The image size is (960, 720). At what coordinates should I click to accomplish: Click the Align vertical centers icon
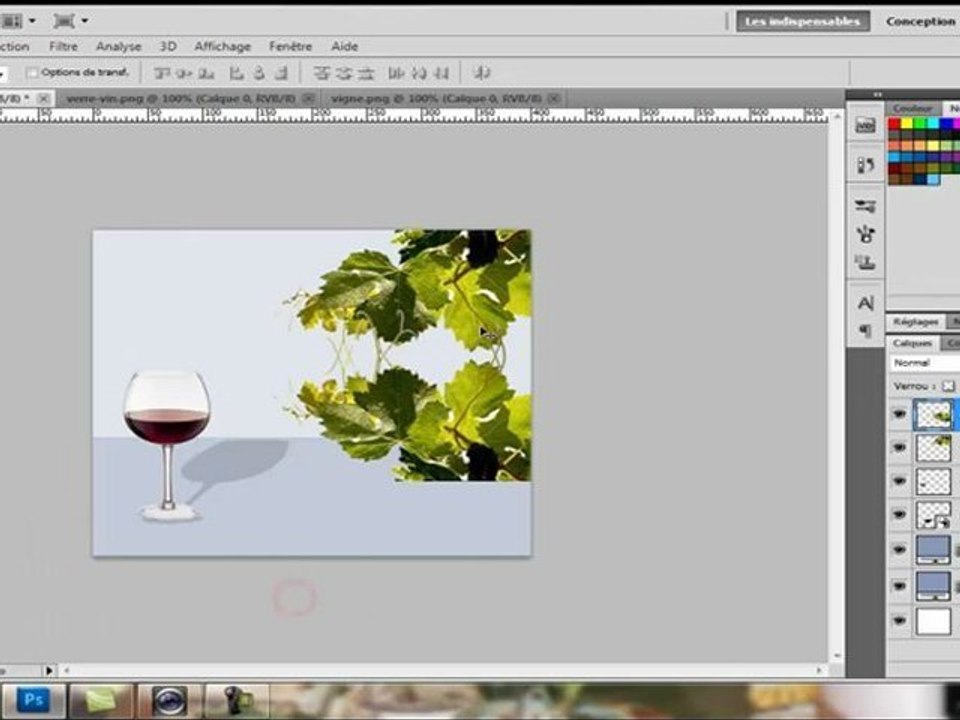tap(184, 73)
